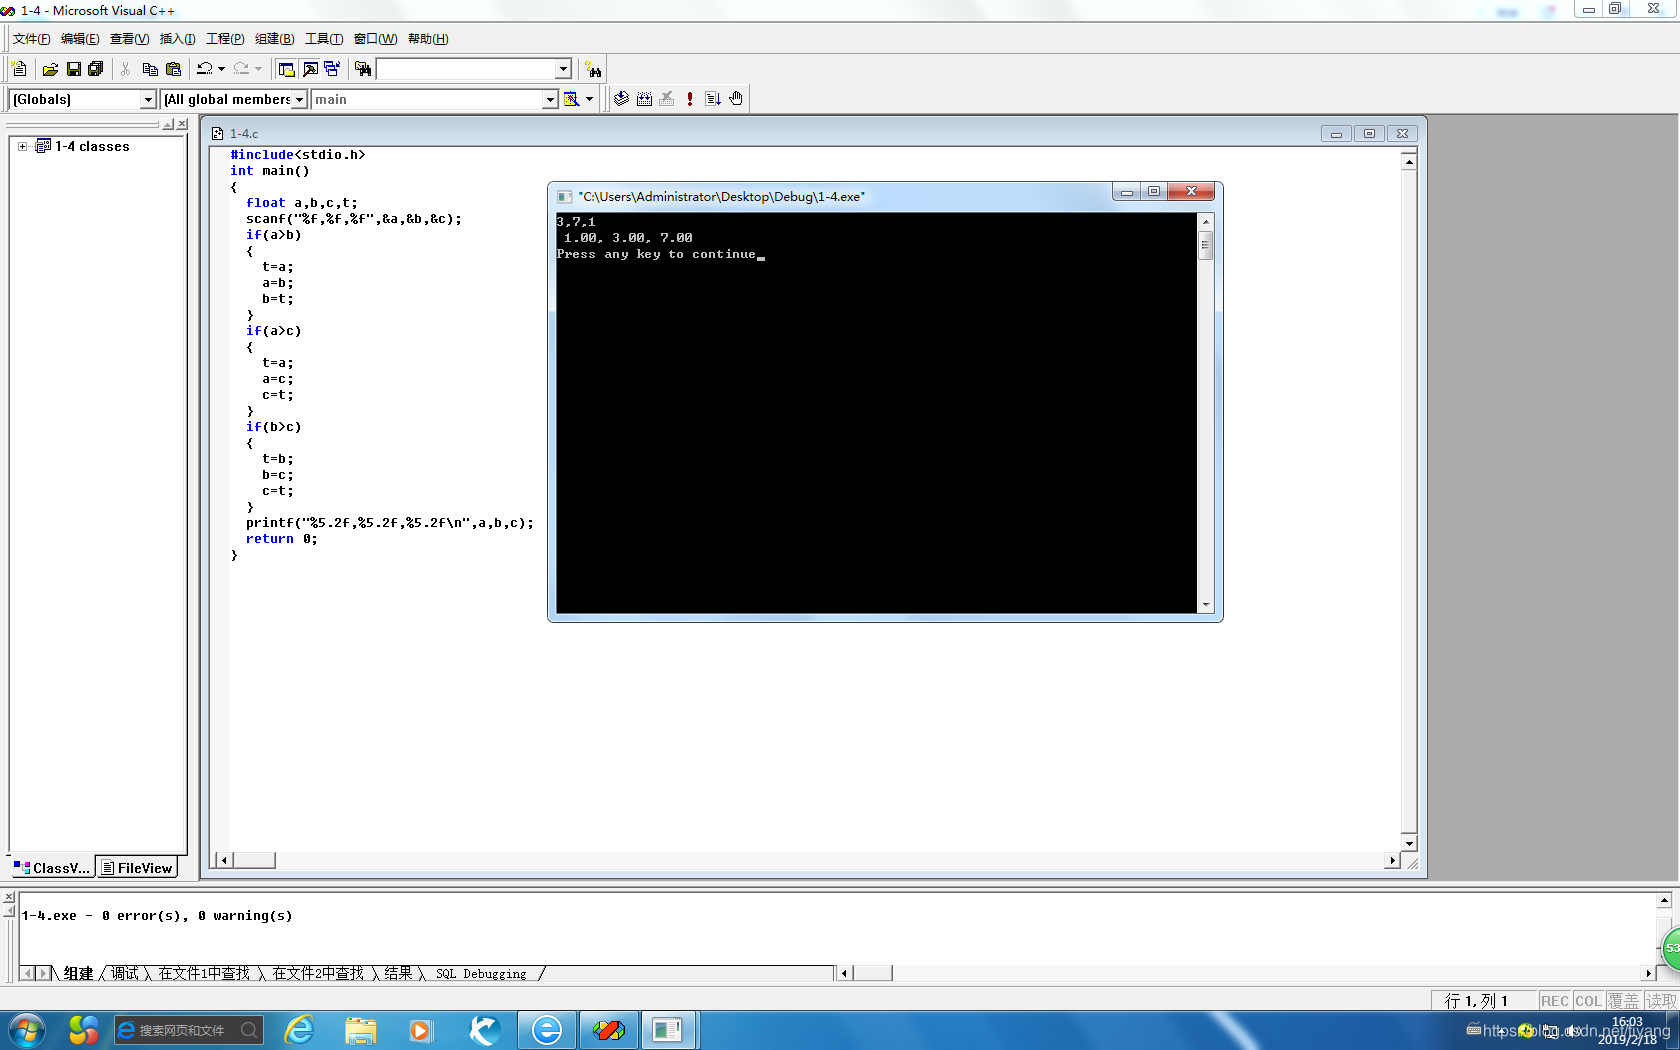Select the 在文件2中查找 output tab
The height and width of the screenshot is (1050, 1680).
(318, 973)
